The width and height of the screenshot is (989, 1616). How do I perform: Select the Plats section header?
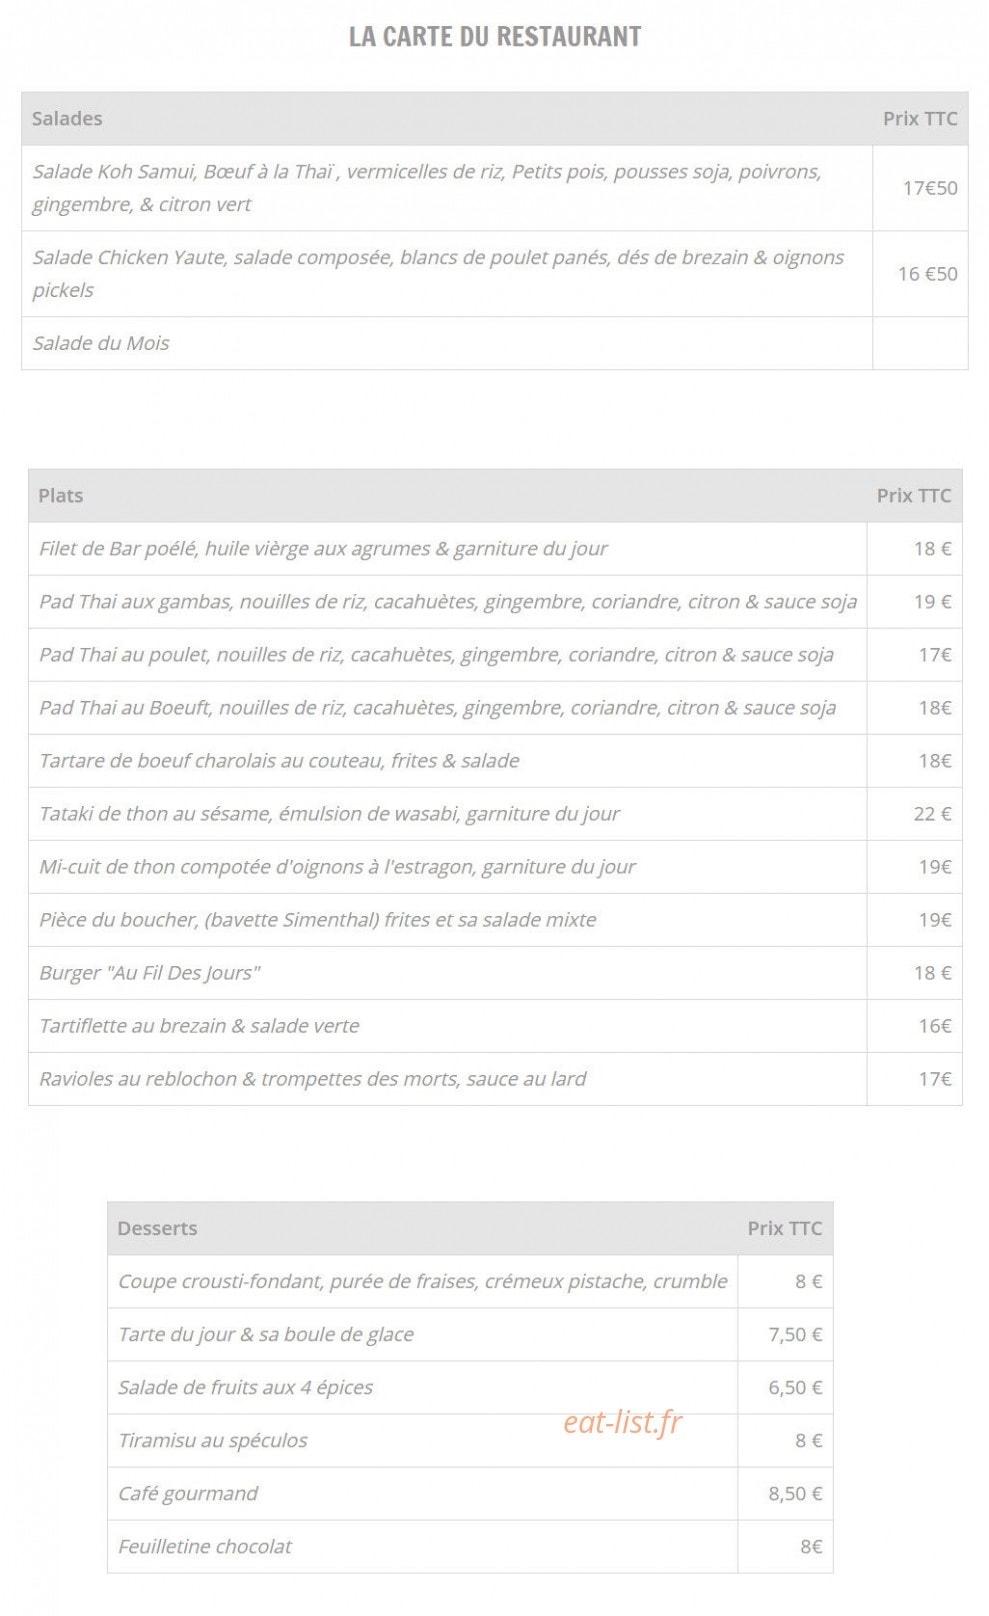coord(495,496)
